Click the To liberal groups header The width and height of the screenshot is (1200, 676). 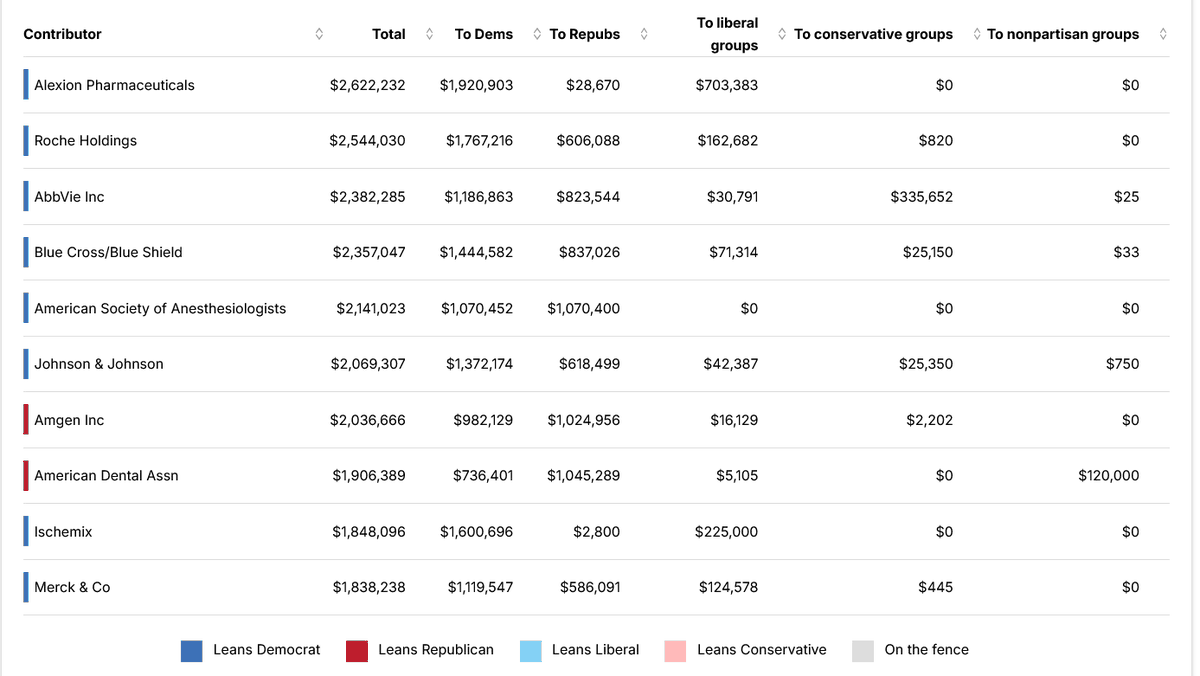pyautogui.click(x=728, y=34)
